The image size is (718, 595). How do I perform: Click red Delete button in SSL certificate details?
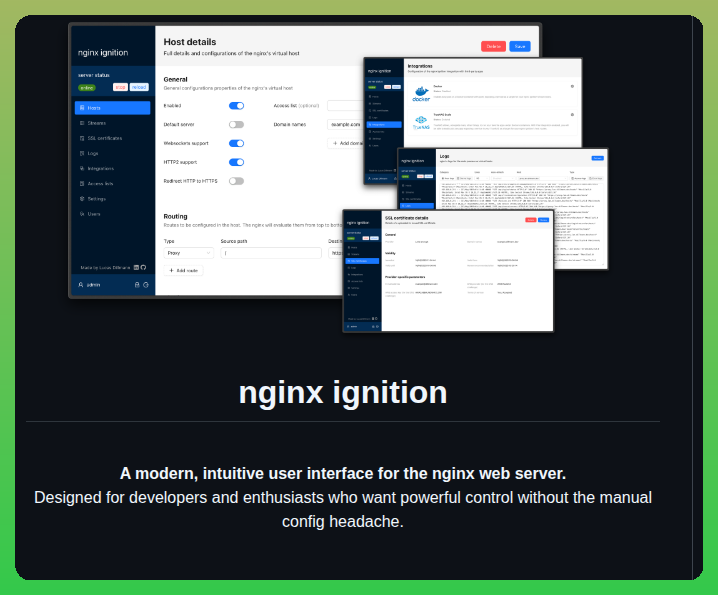pos(531,220)
